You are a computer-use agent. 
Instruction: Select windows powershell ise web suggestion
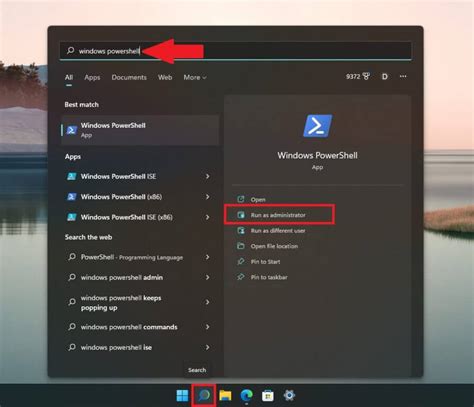(140, 347)
